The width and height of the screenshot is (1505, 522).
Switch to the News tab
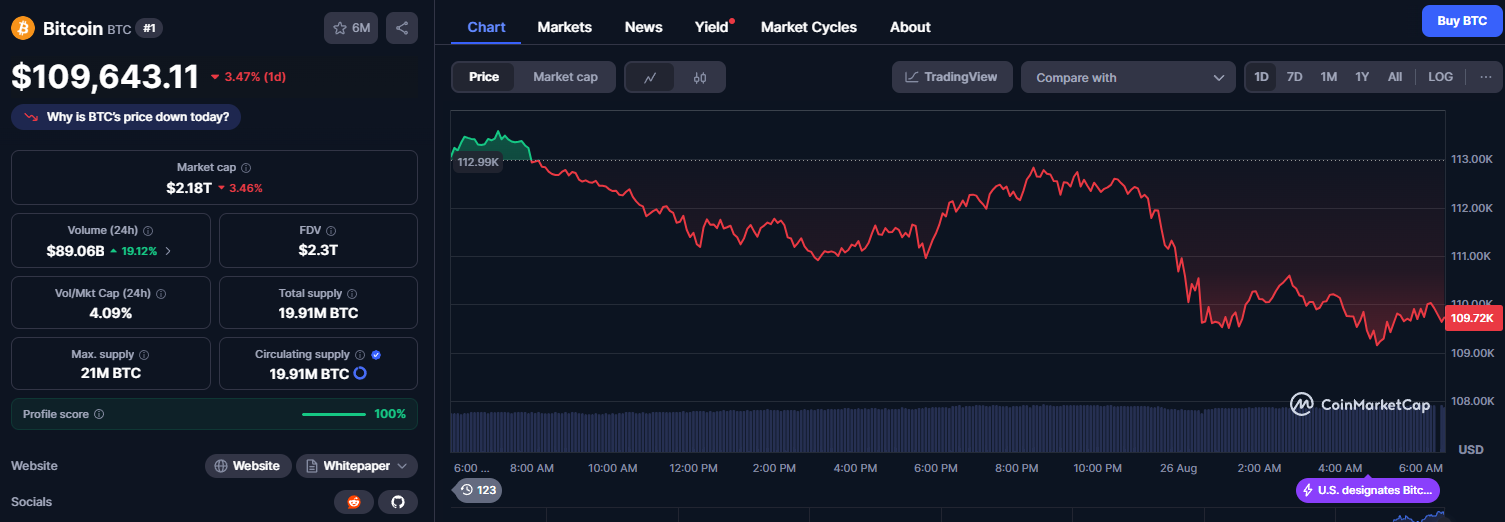pos(643,27)
